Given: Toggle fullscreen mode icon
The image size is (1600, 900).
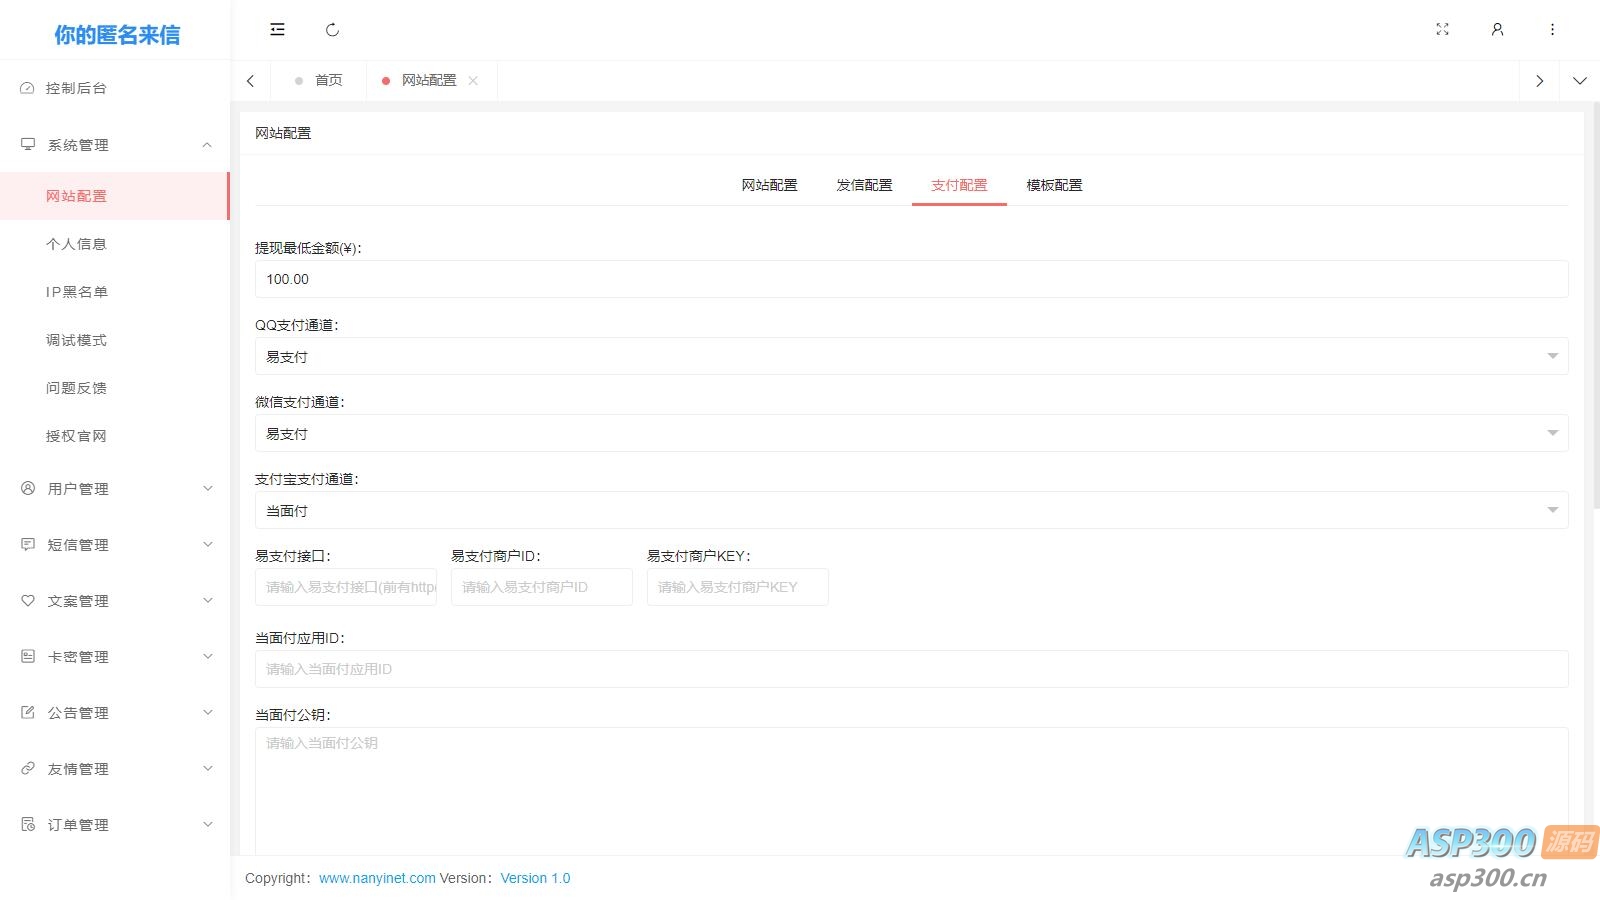Looking at the screenshot, I should 1442,30.
